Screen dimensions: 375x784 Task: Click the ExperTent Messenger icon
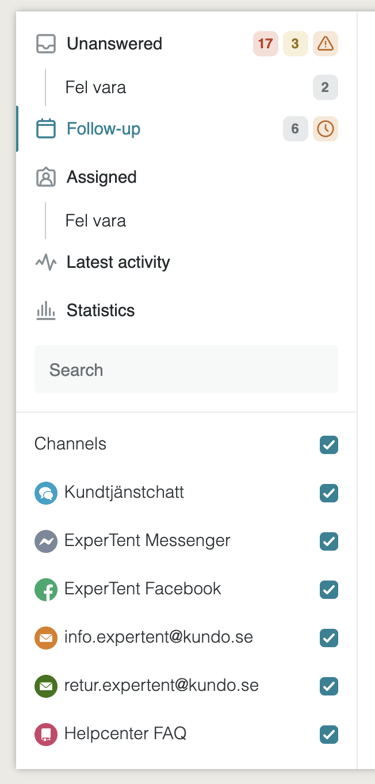[46, 541]
